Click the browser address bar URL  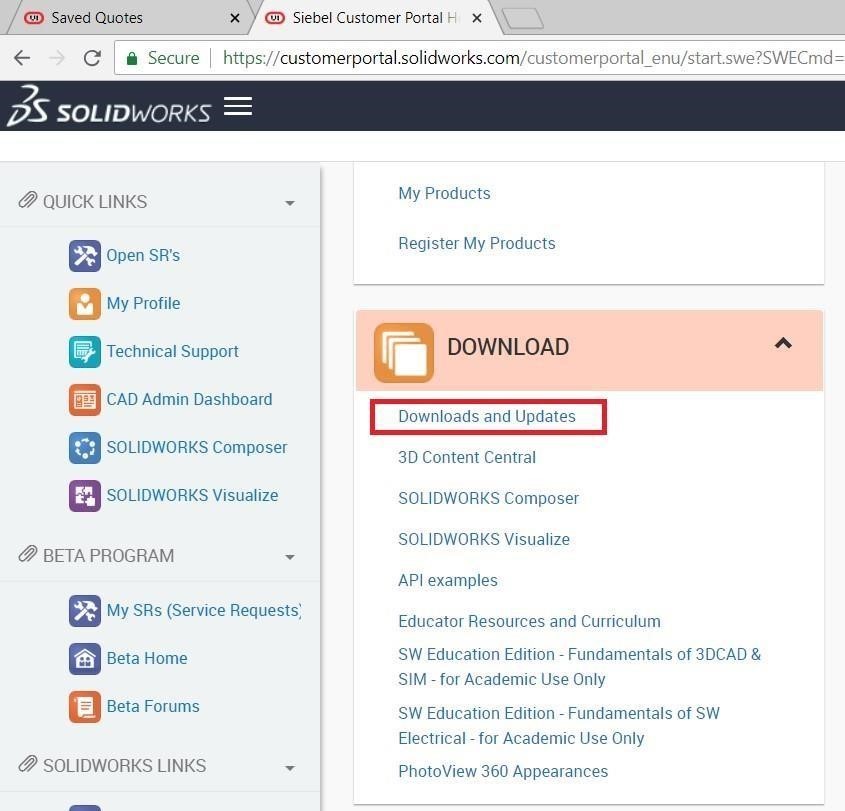(534, 58)
